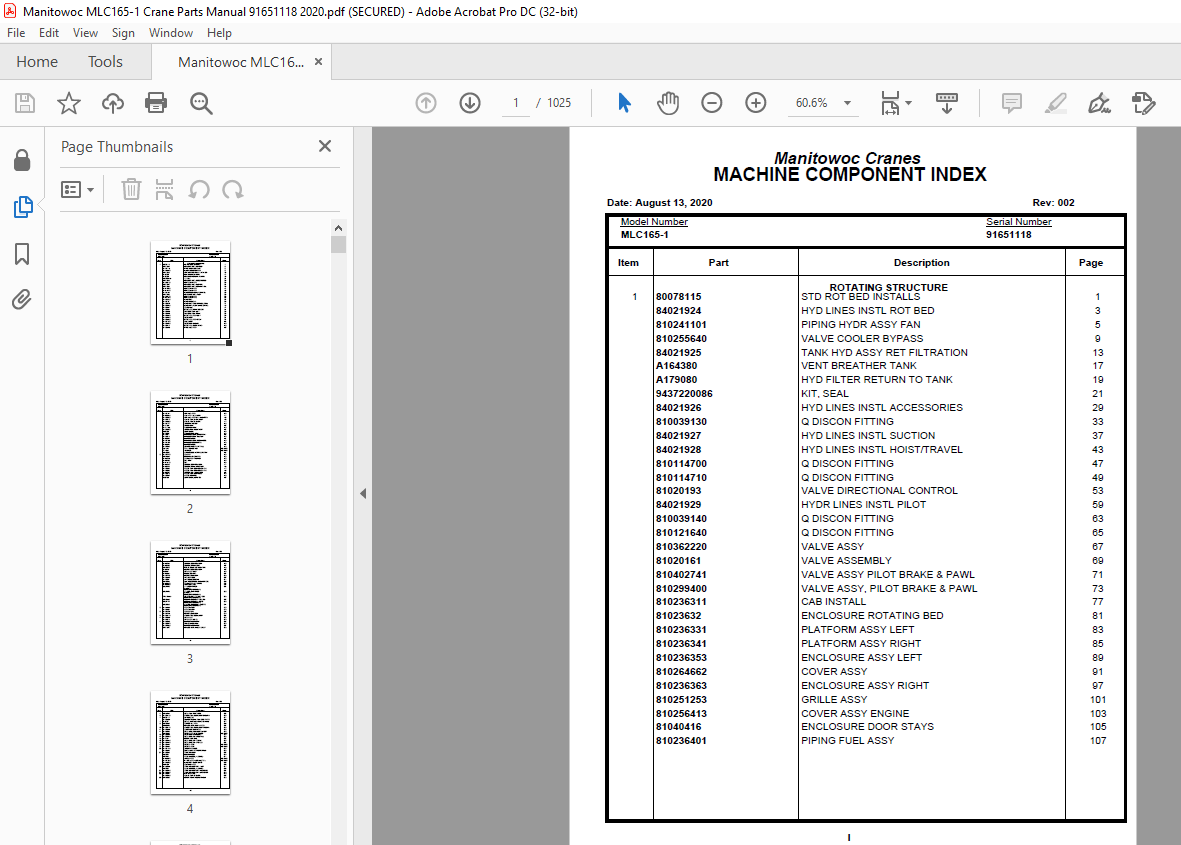Add the document to starred files
Viewport: 1181px width, 845px height.
(x=69, y=102)
